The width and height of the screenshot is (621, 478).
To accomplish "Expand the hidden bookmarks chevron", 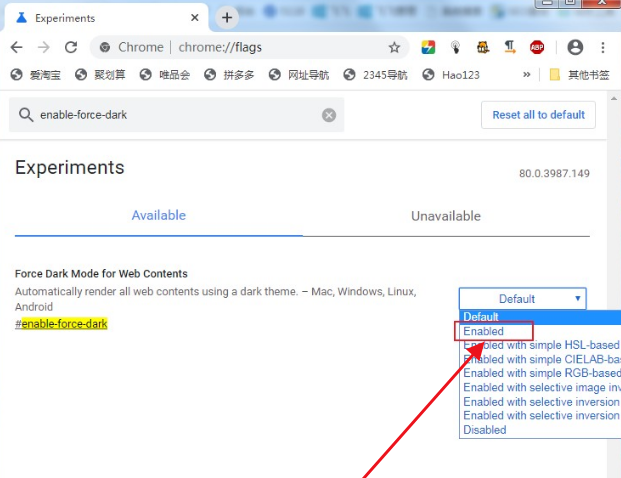I will click(x=526, y=74).
